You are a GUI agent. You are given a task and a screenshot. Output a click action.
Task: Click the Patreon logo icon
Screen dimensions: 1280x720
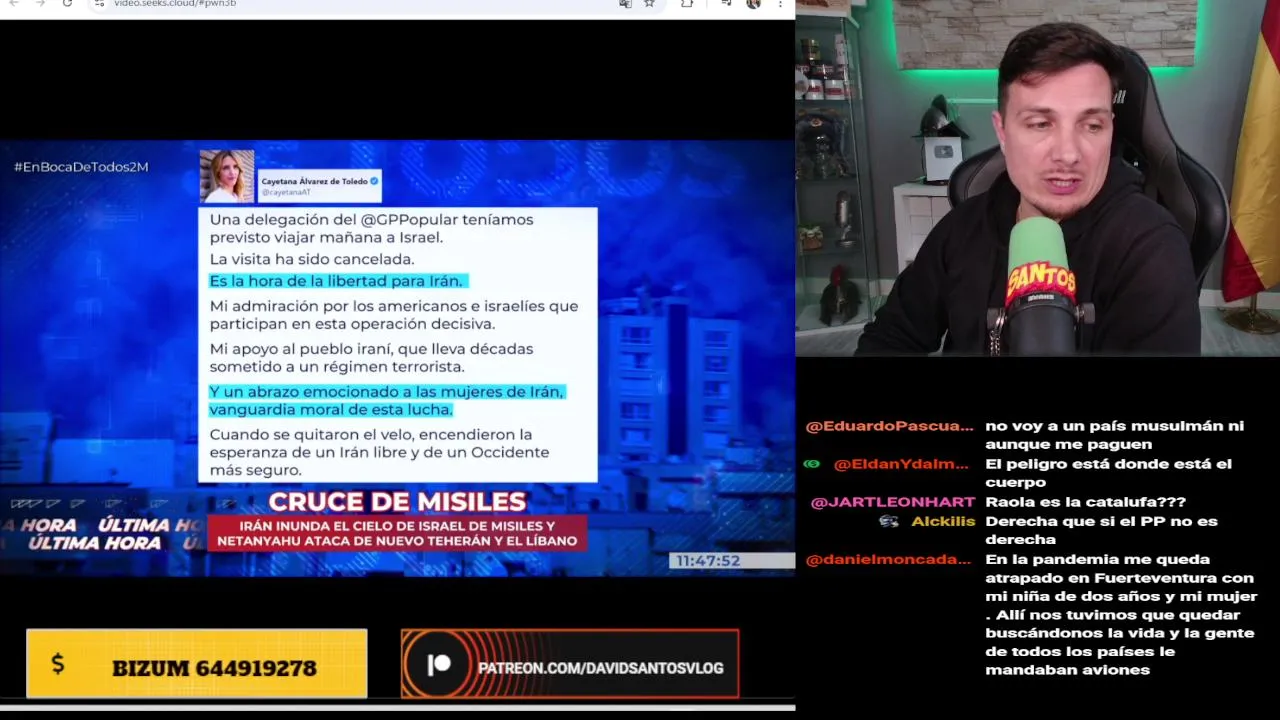click(439, 666)
